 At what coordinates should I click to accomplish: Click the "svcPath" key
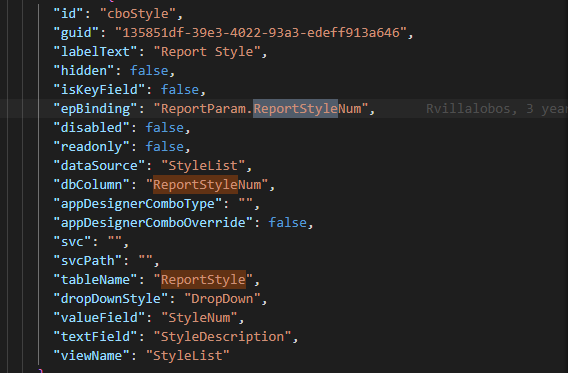pyautogui.click(x=88, y=261)
